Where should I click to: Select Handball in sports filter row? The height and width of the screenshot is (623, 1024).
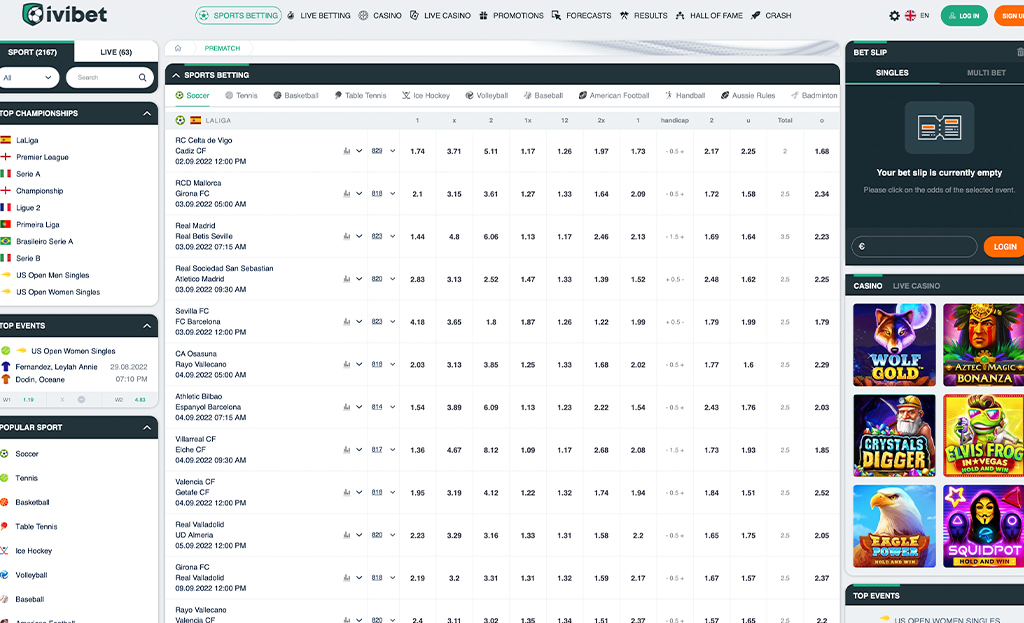point(685,95)
